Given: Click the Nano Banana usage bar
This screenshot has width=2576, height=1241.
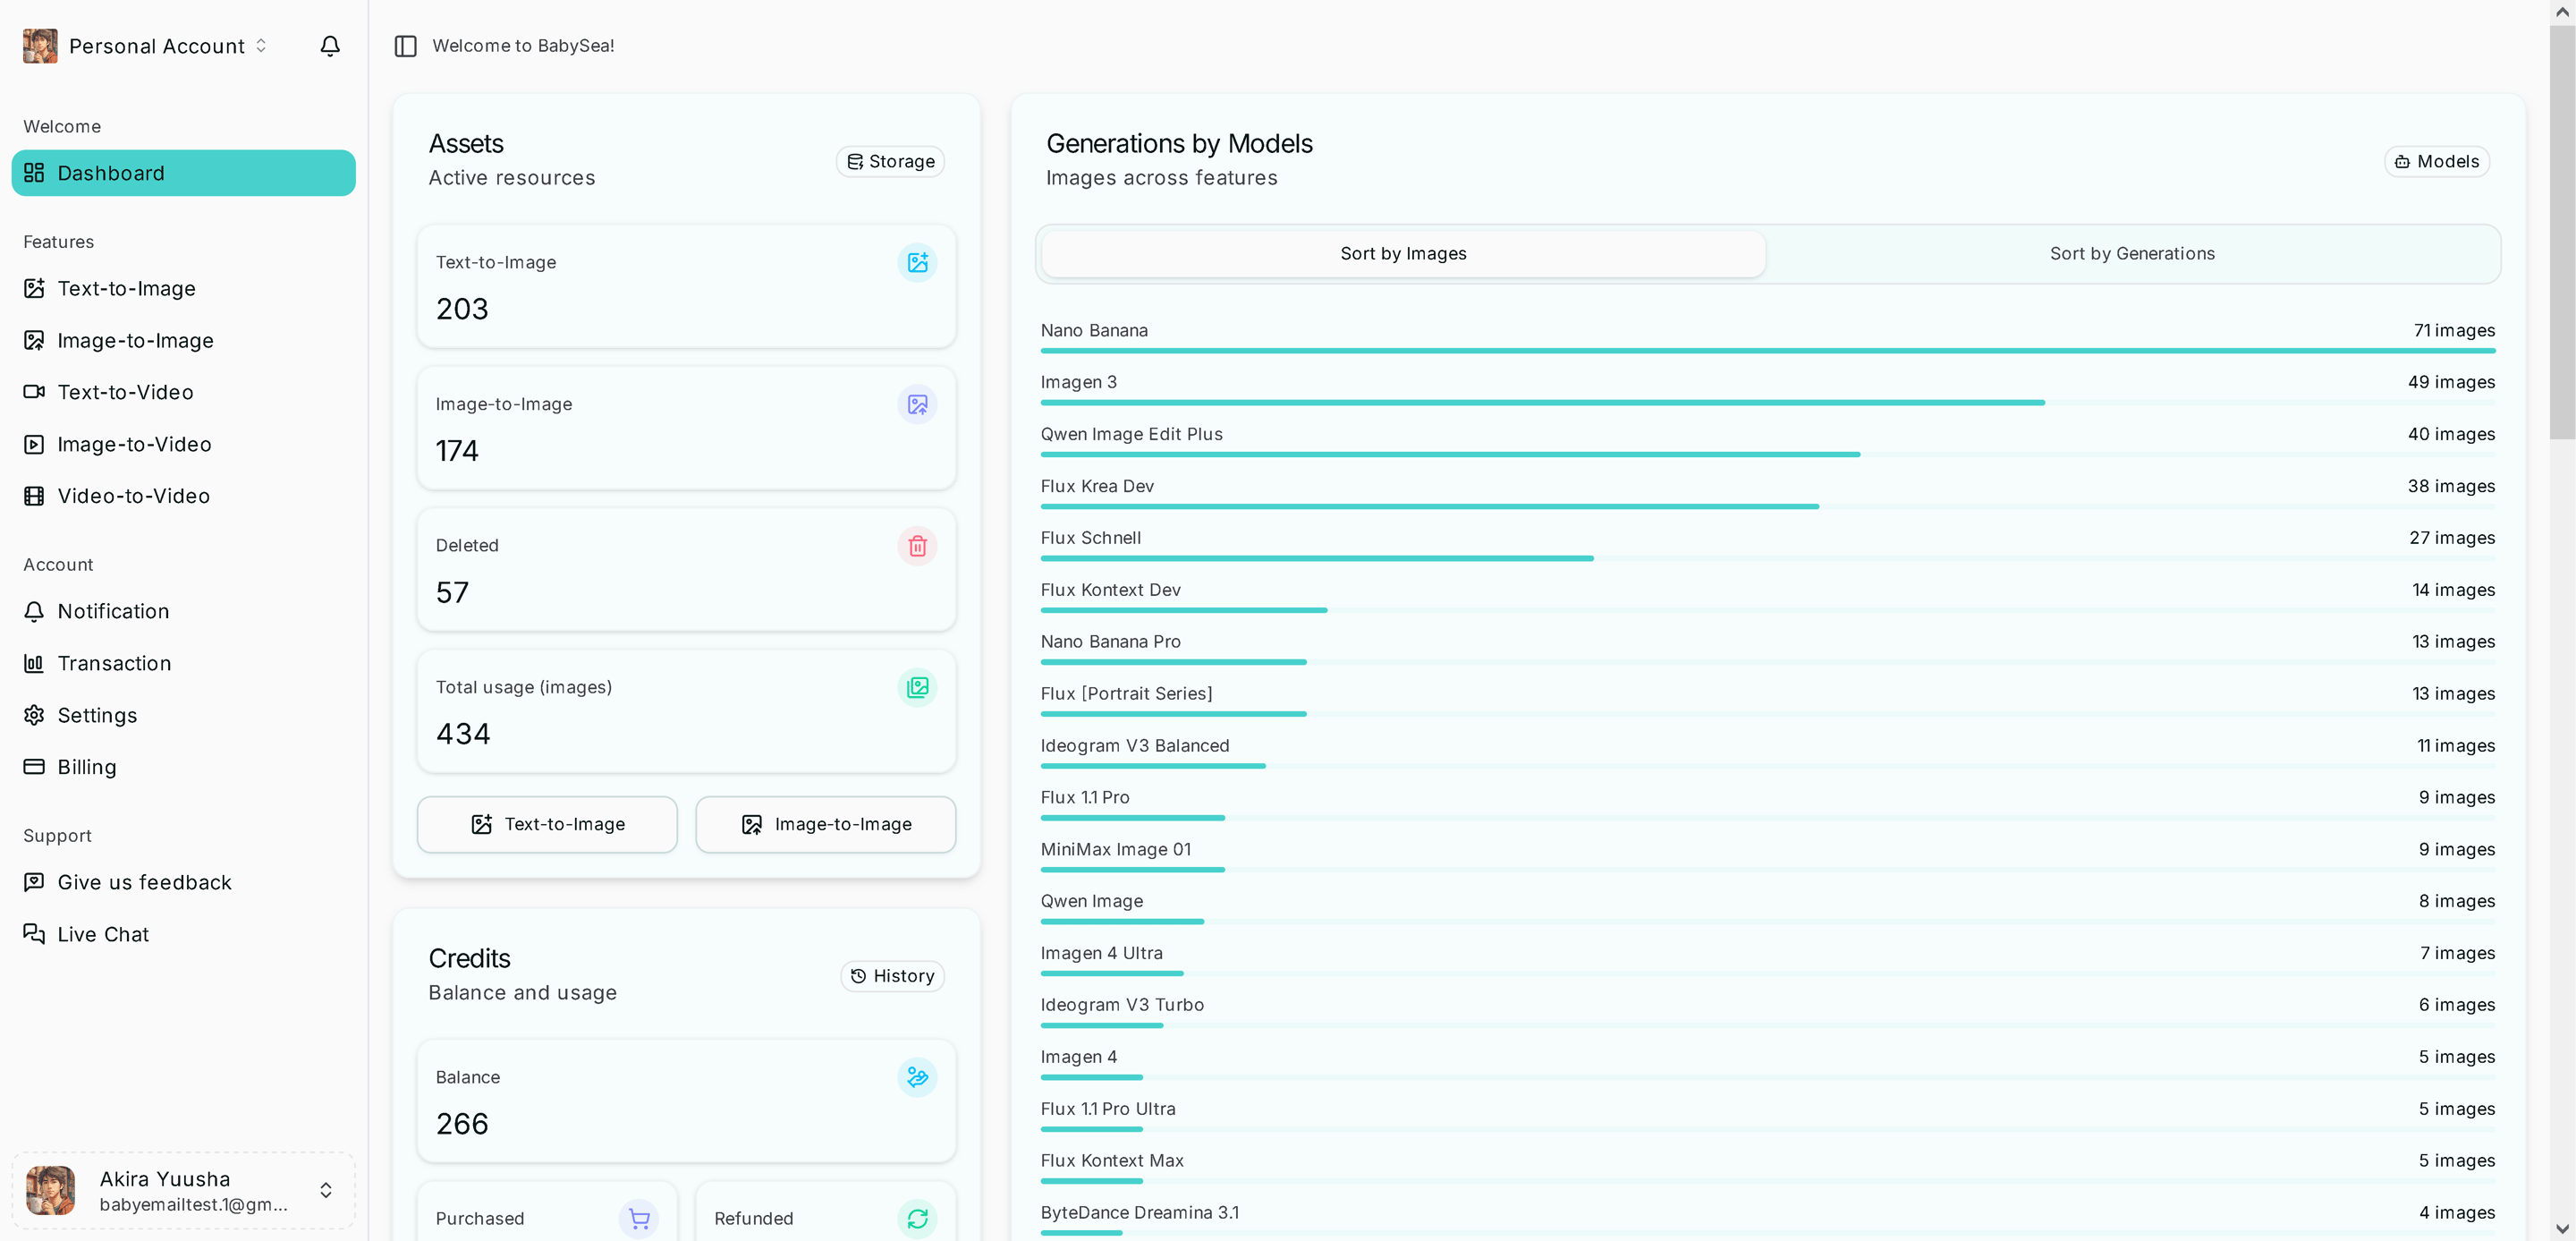Looking at the screenshot, I should (1768, 351).
